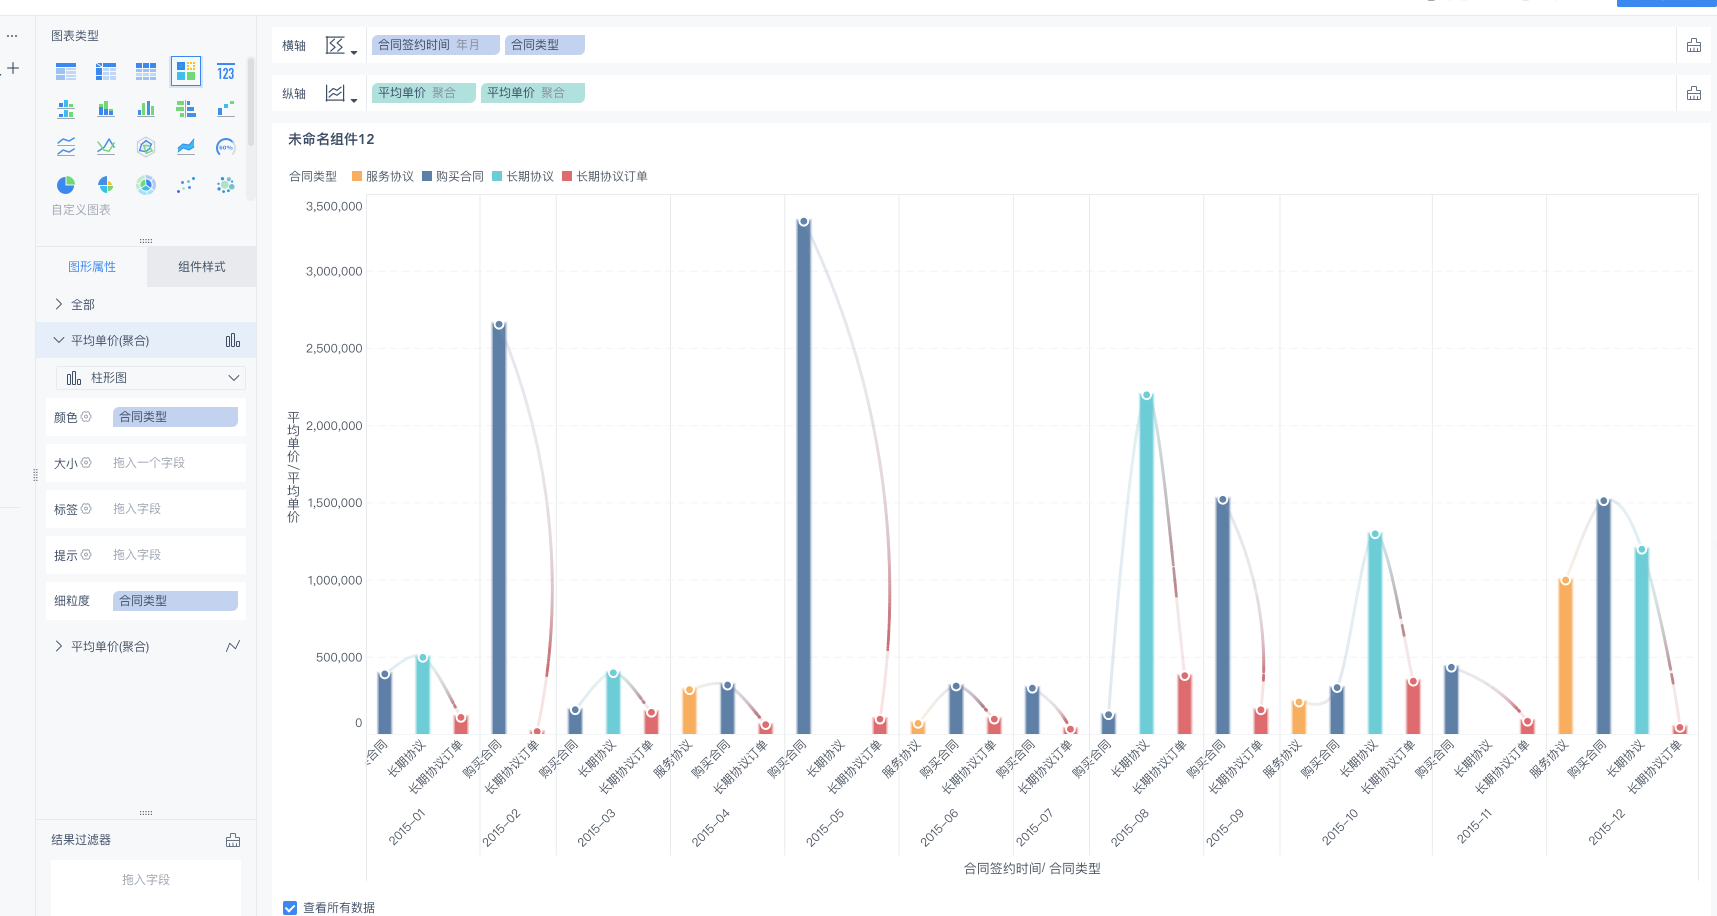Select the gauge dashboard chart type

[226, 147]
